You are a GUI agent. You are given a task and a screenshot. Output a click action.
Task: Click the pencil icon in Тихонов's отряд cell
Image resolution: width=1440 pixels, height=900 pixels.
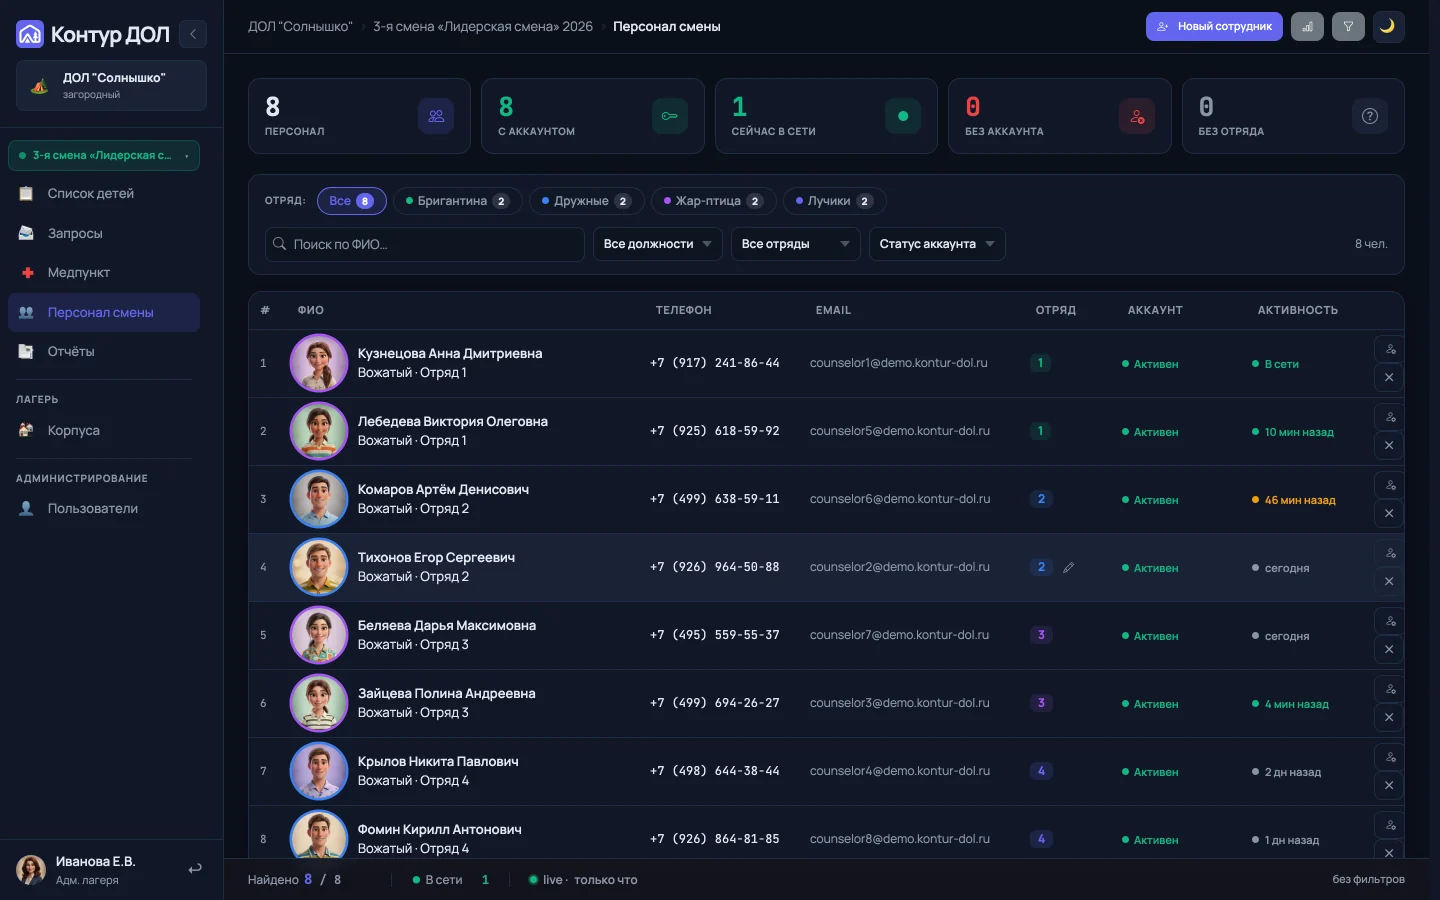click(x=1069, y=567)
